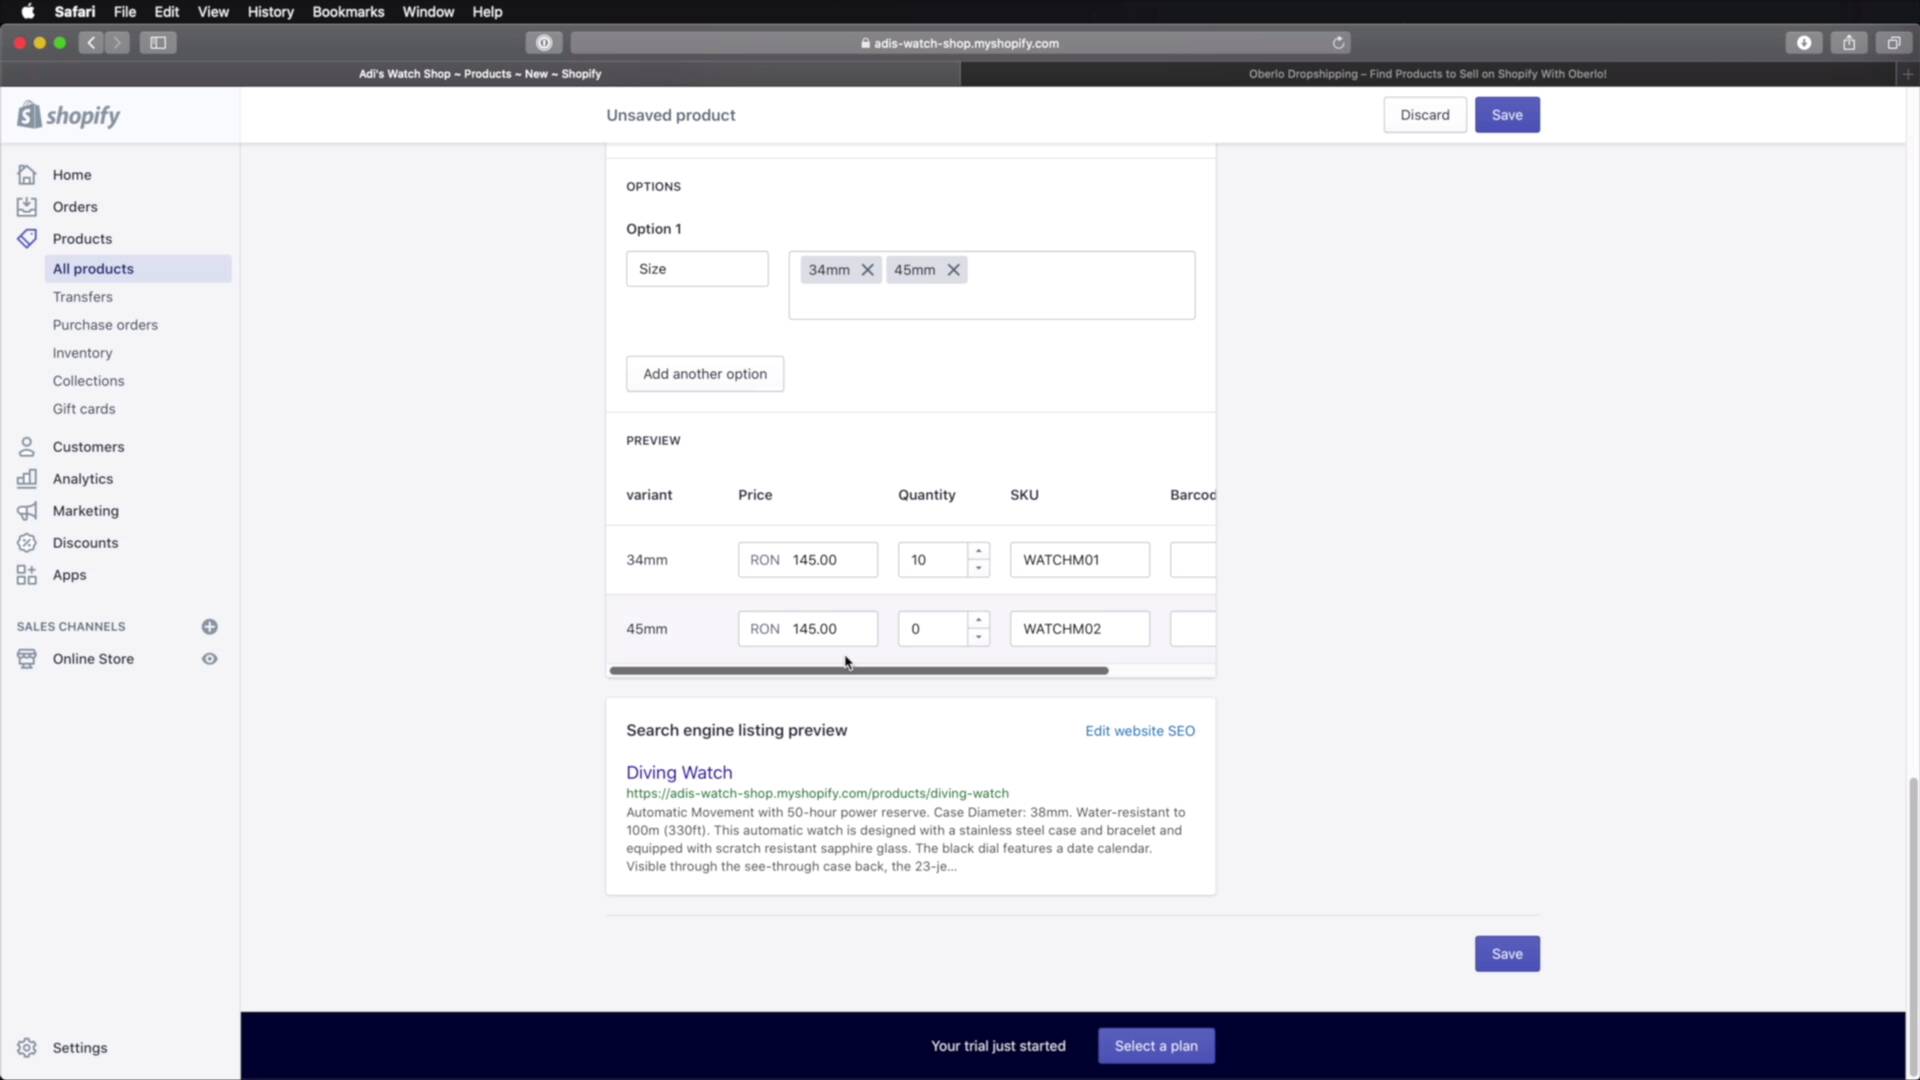Open Analytics bar chart icon
The image size is (1920, 1080).
pos(27,479)
